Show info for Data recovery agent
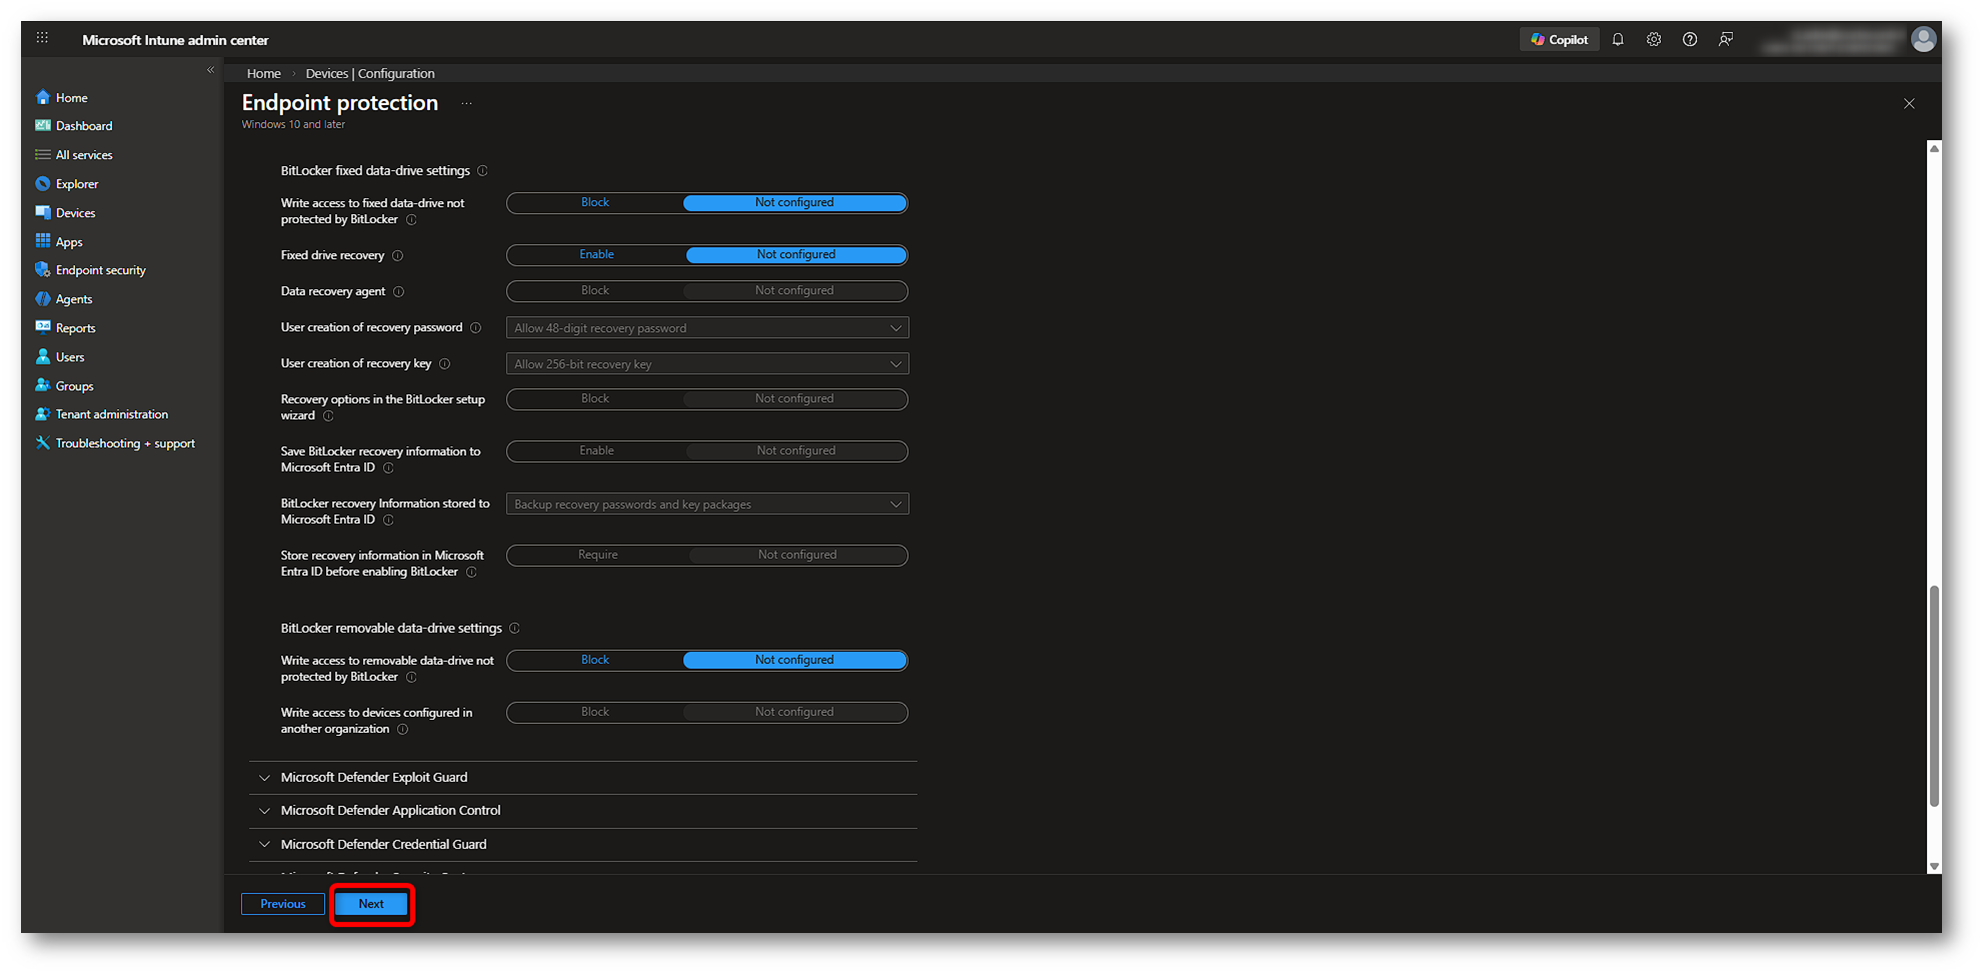The image size is (1984, 975). point(398,292)
